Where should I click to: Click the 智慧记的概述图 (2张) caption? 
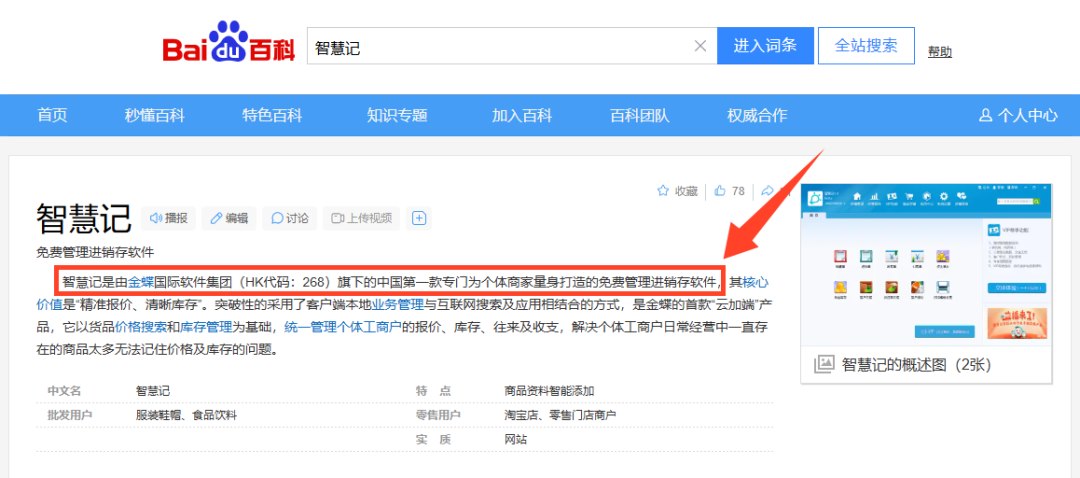(x=916, y=365)
